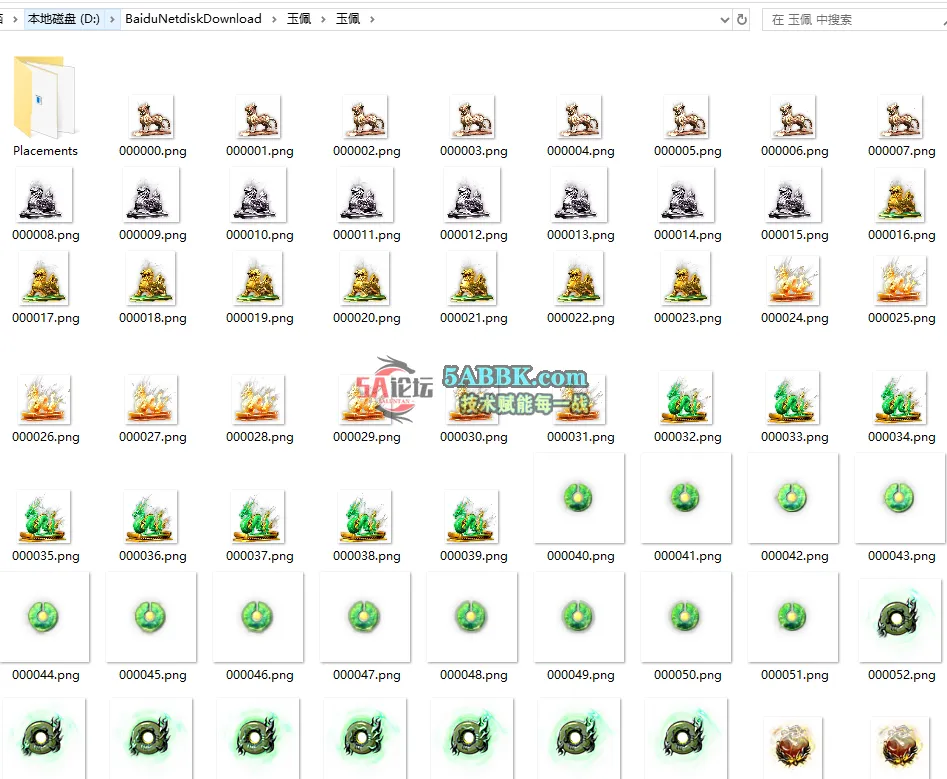Screen dimensions: 947x779
Task: Open the jade pendant image 000040.png
Action: click(x=579, y=499)
